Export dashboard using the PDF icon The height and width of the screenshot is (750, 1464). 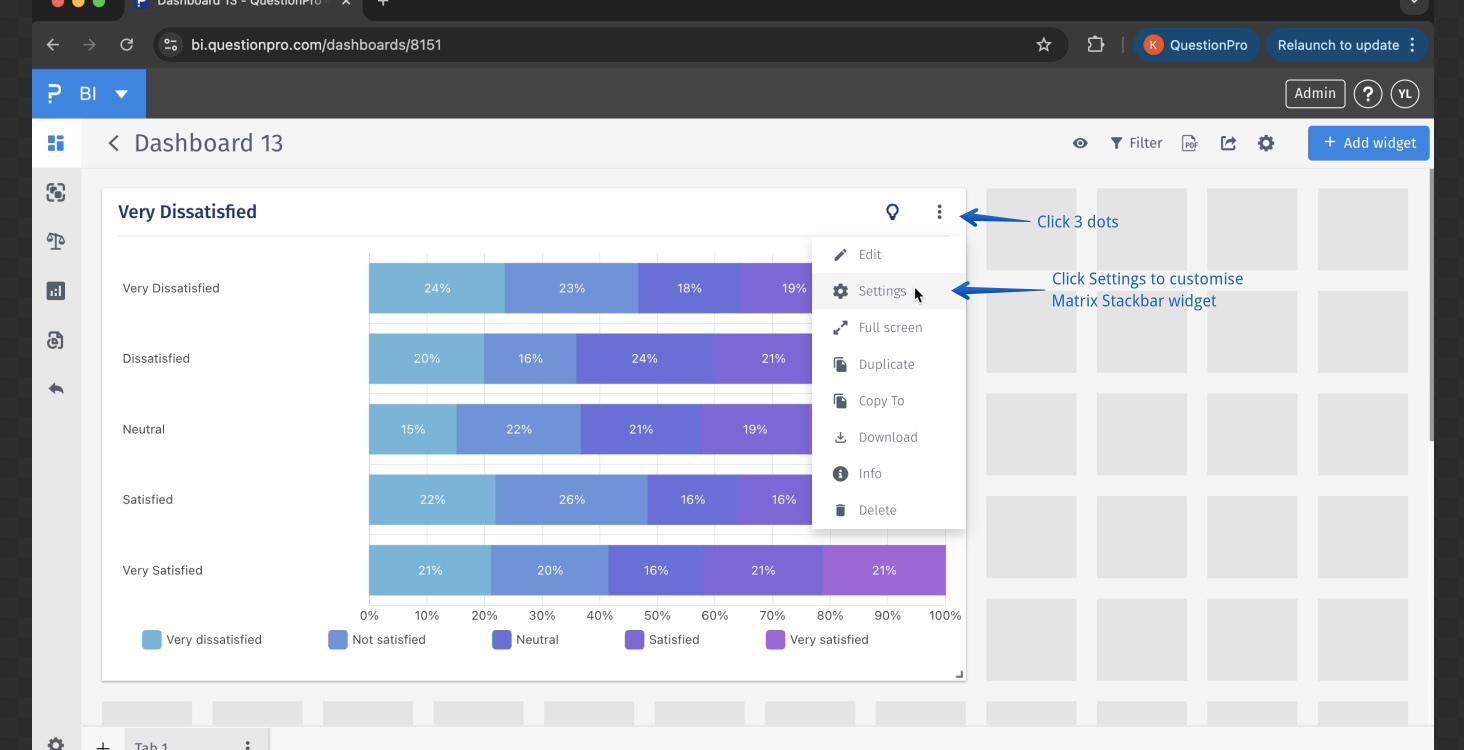pyautogui.click(x=1189, y=143)
